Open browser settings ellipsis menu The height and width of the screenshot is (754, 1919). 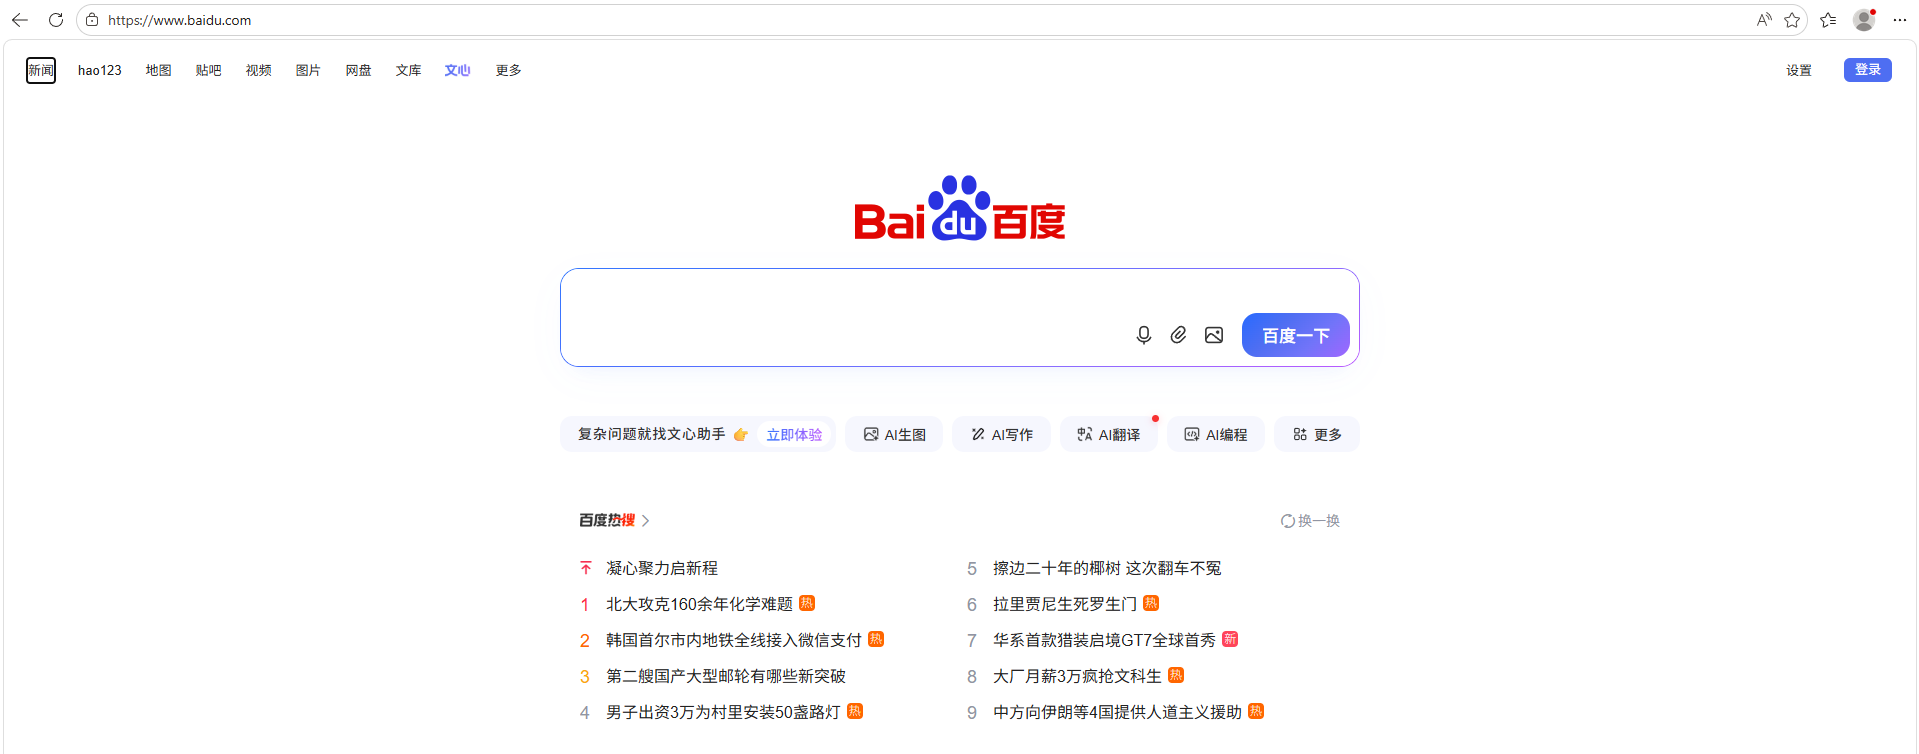click(1900, 20)
